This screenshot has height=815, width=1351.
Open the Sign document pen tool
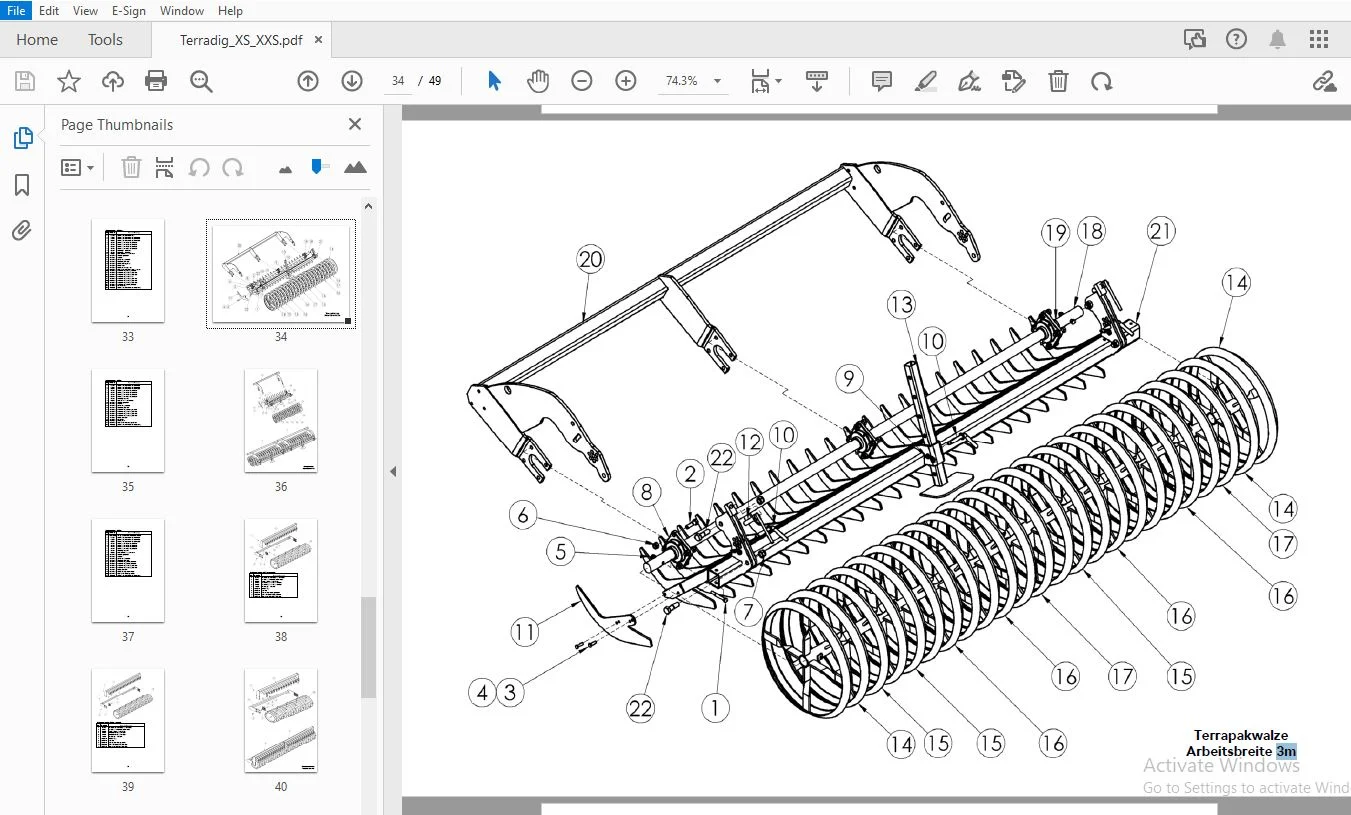969,81
